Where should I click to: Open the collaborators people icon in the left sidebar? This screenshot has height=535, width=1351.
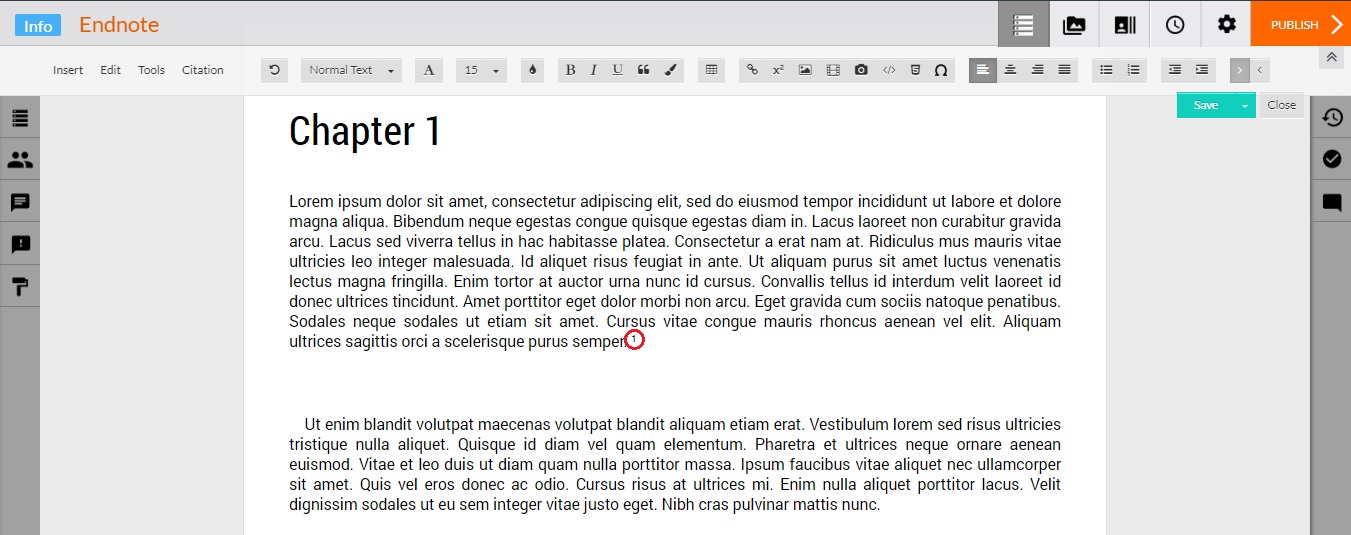click(20, 160)
